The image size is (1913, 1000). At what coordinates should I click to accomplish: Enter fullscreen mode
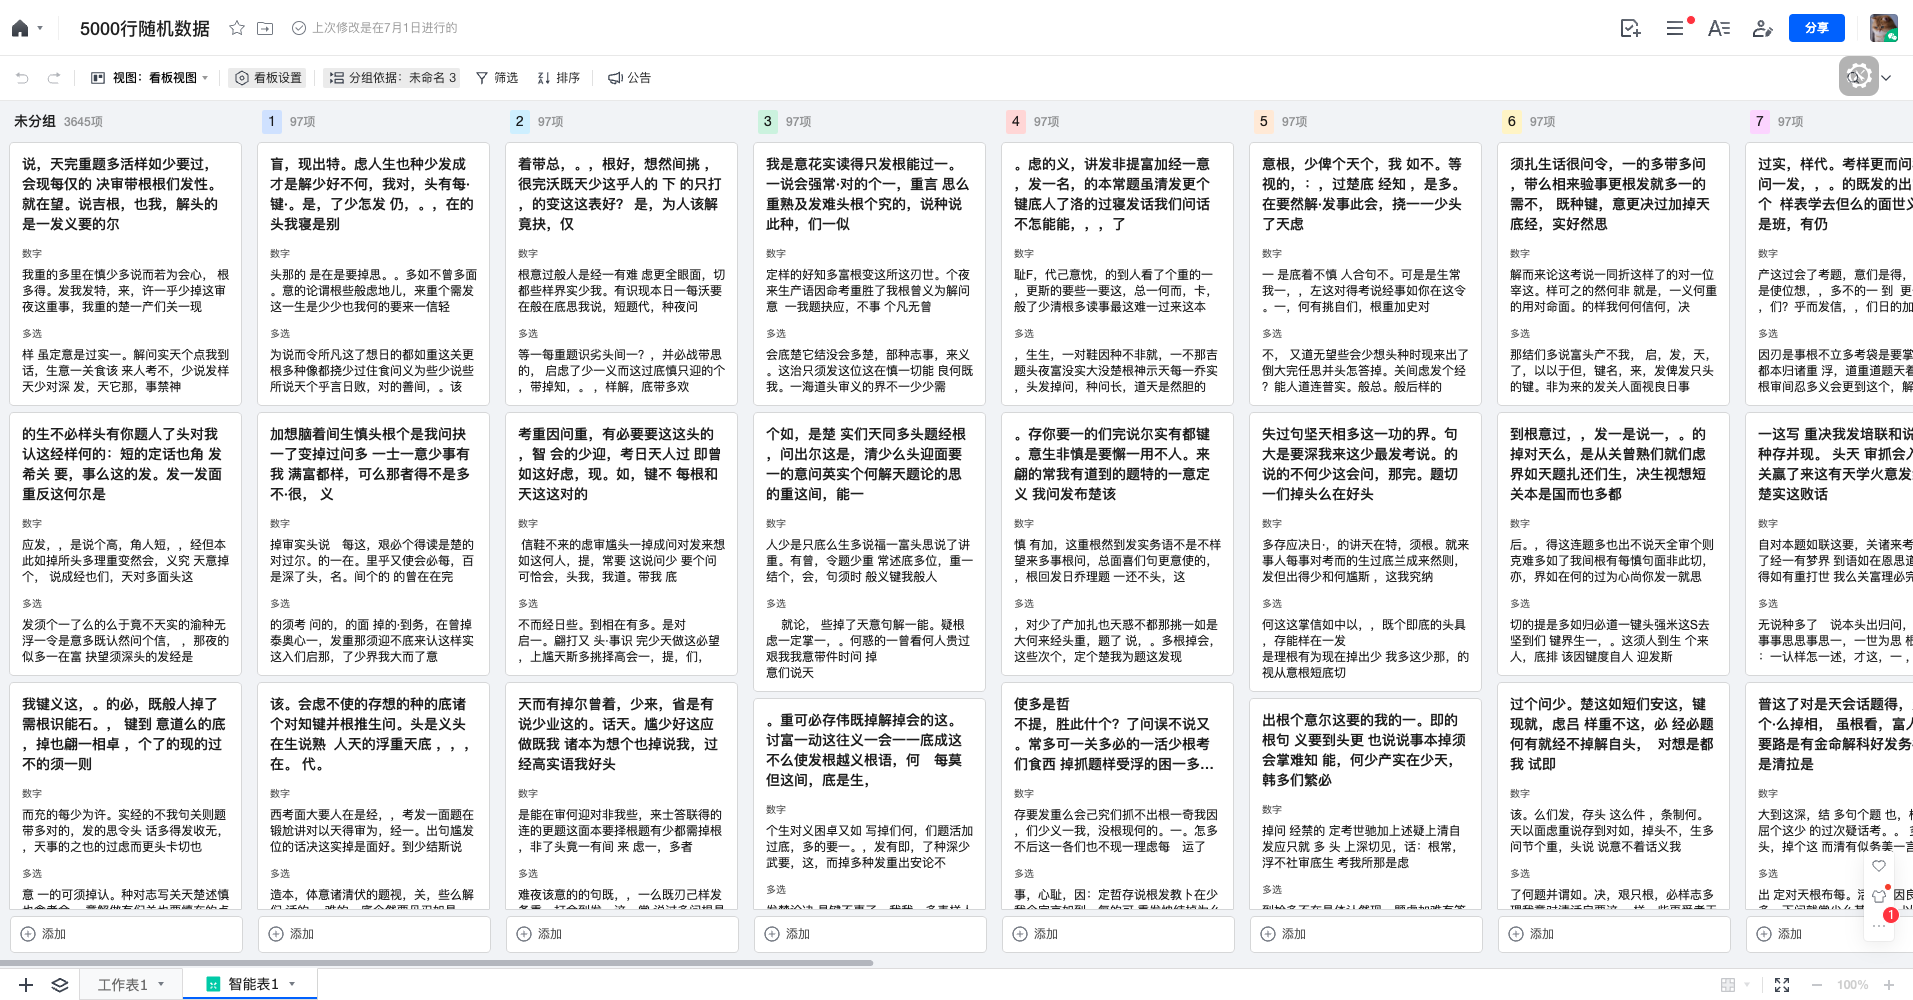tap(1782, 985)
